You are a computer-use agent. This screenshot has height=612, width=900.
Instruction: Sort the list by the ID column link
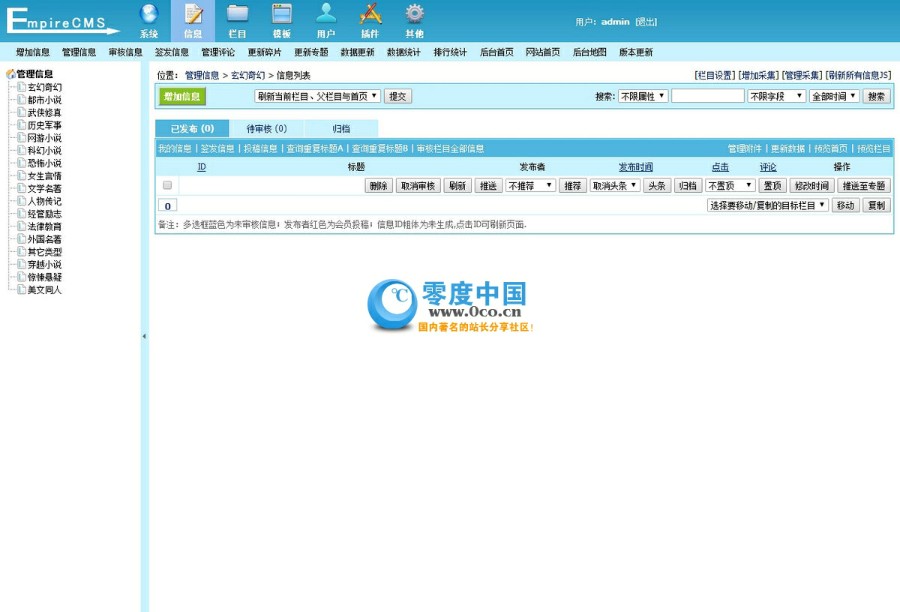click(x=201, y=167)
